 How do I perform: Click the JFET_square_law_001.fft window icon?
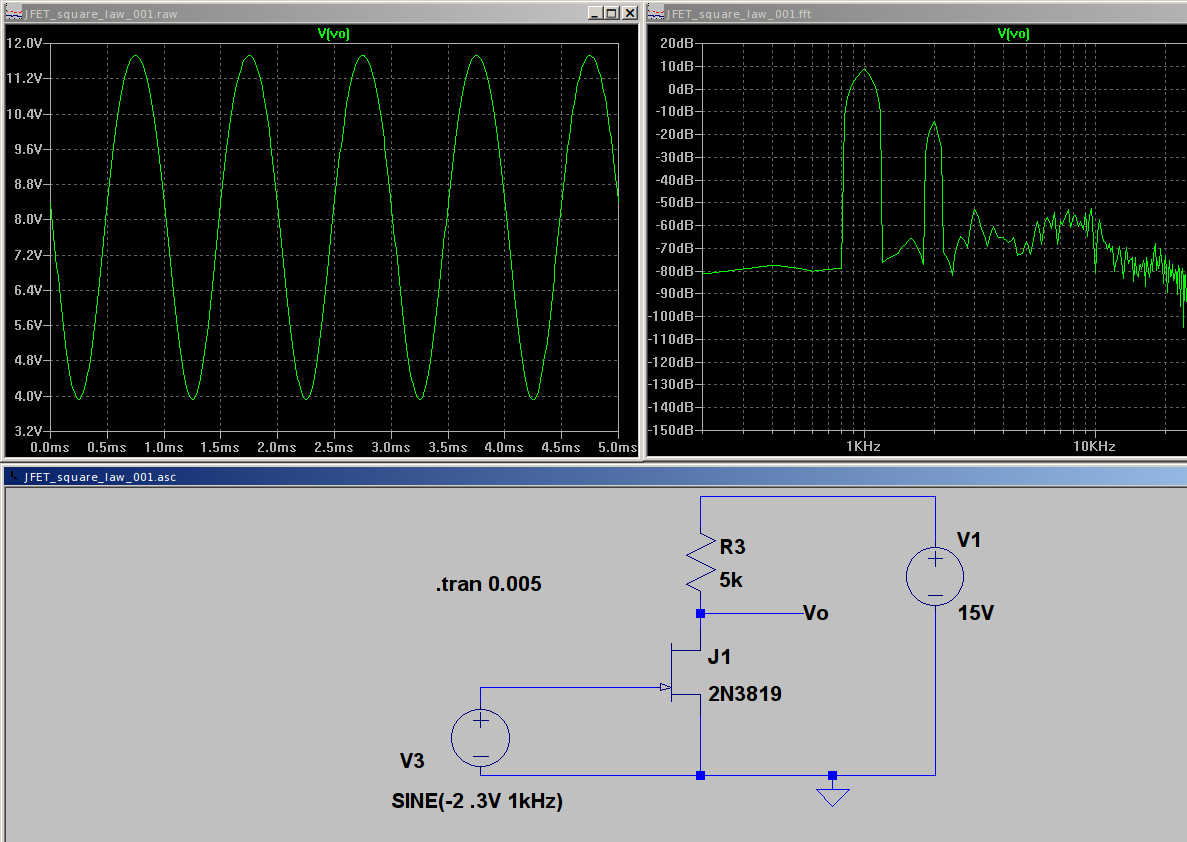(656, 13)
